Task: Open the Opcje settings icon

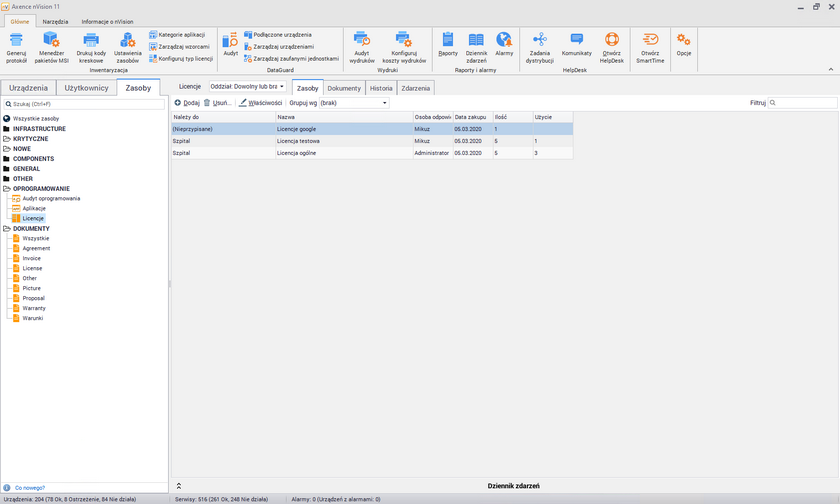Action: pos(684,40)
